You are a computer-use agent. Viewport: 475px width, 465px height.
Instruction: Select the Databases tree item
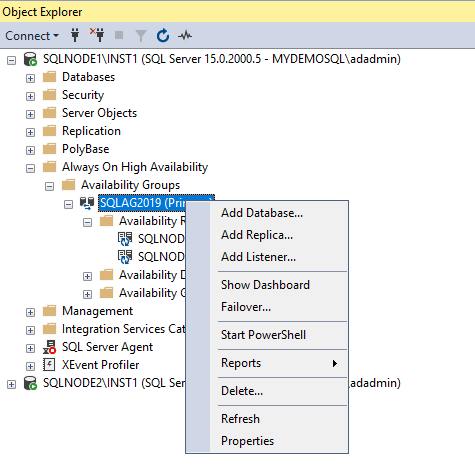[88, 77]
